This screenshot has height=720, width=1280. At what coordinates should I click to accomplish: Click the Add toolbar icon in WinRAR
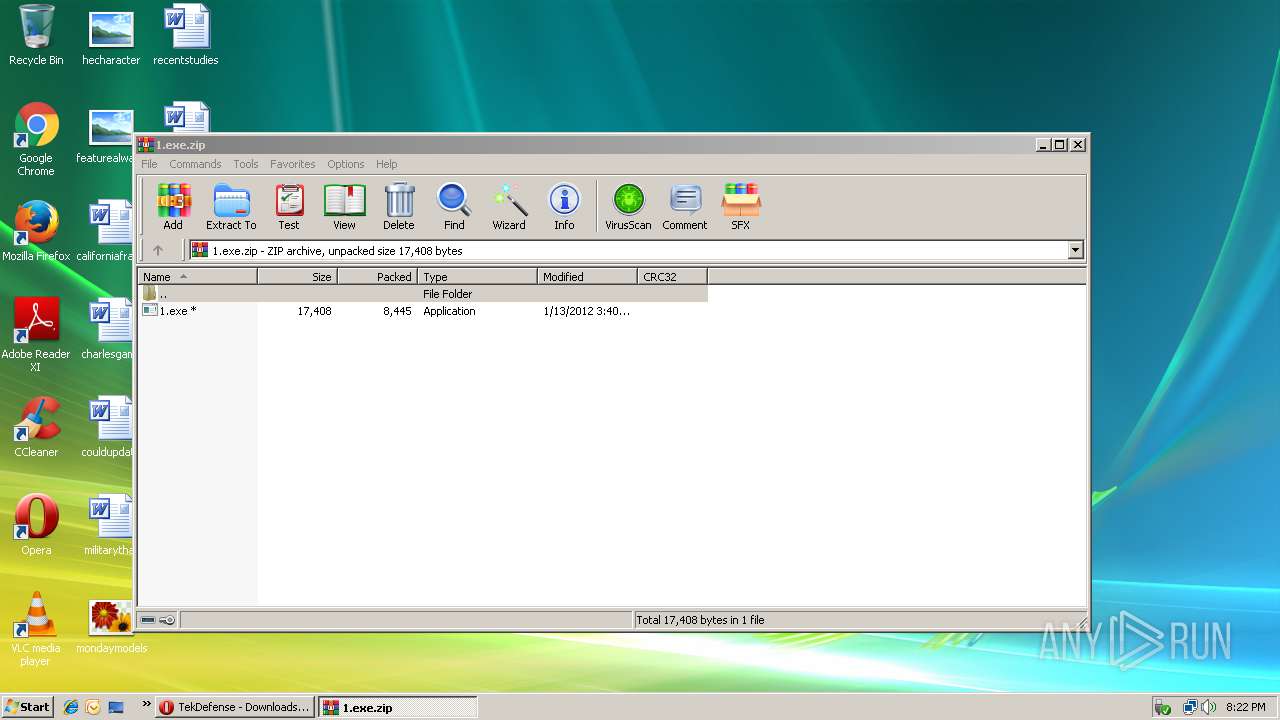(173, 207)
